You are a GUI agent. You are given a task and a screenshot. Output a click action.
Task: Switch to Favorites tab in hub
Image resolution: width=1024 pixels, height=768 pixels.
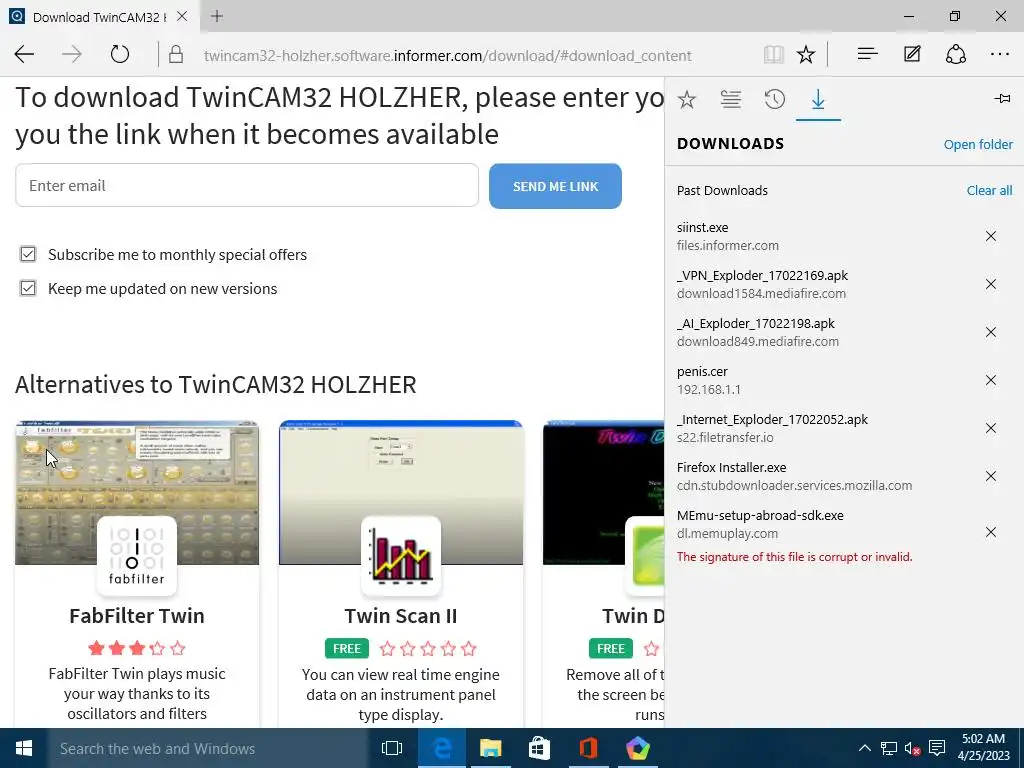coord(686,100)
